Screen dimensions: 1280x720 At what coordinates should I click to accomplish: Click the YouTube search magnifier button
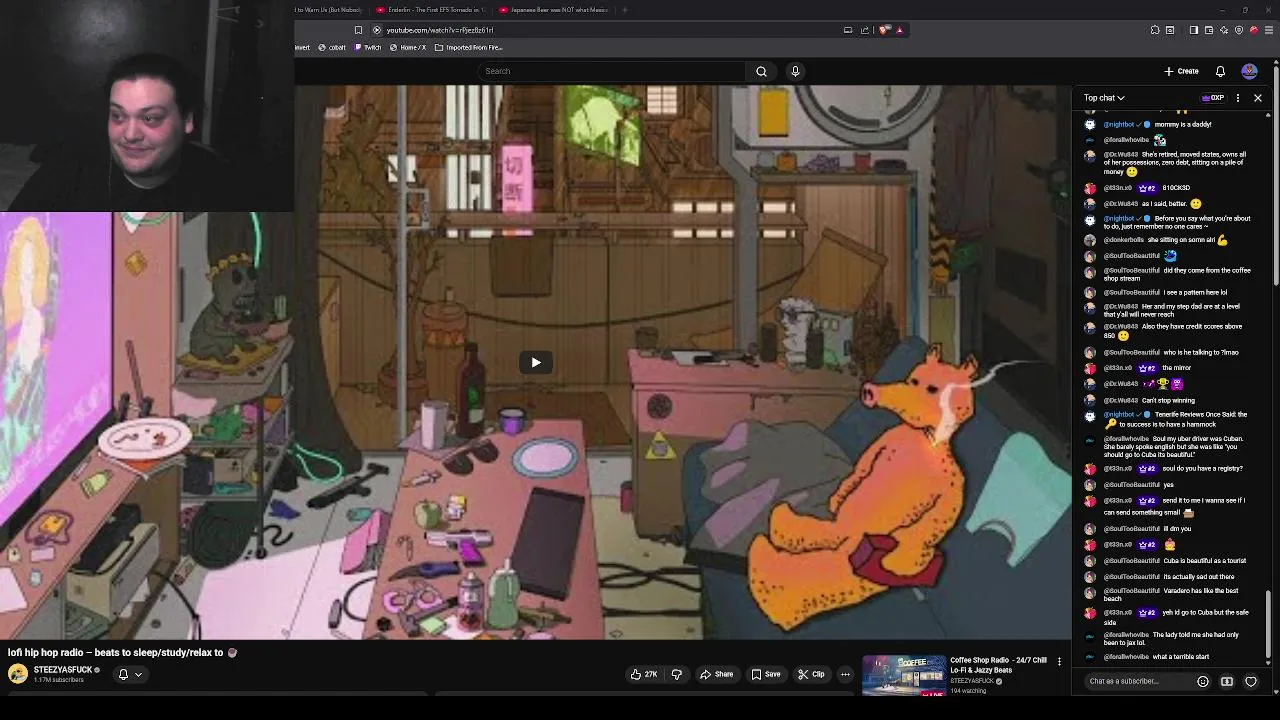[x=761, y=71]
